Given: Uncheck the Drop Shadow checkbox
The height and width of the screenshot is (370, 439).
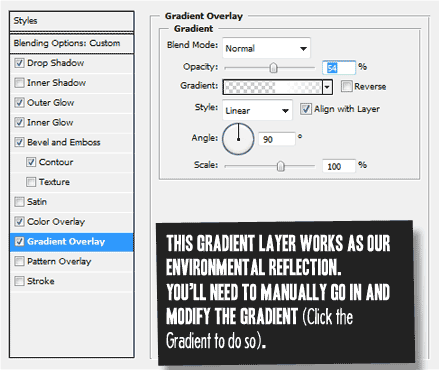Looking at the screenshot, I should 19,63.
